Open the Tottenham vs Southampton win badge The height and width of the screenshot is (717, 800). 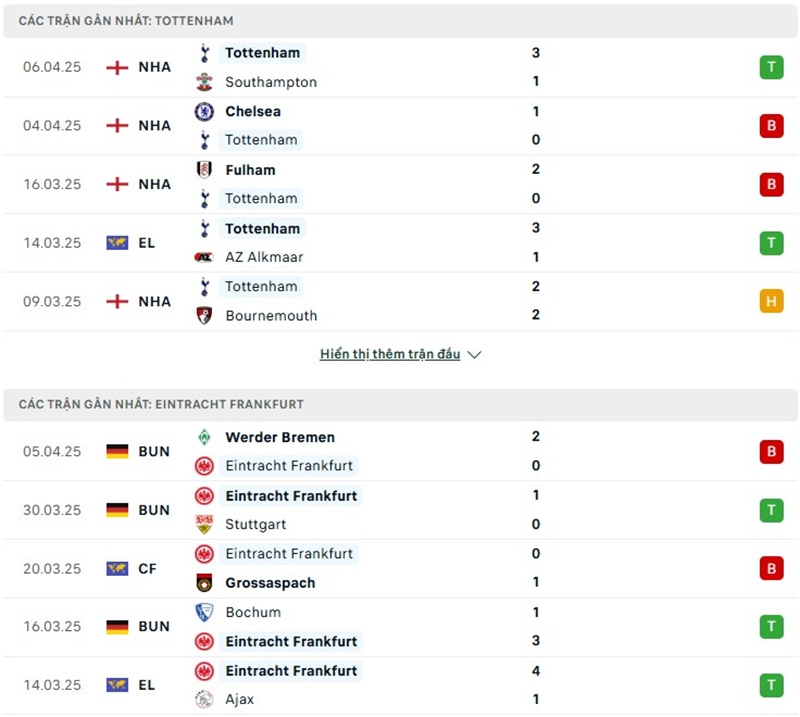(770, 67)
